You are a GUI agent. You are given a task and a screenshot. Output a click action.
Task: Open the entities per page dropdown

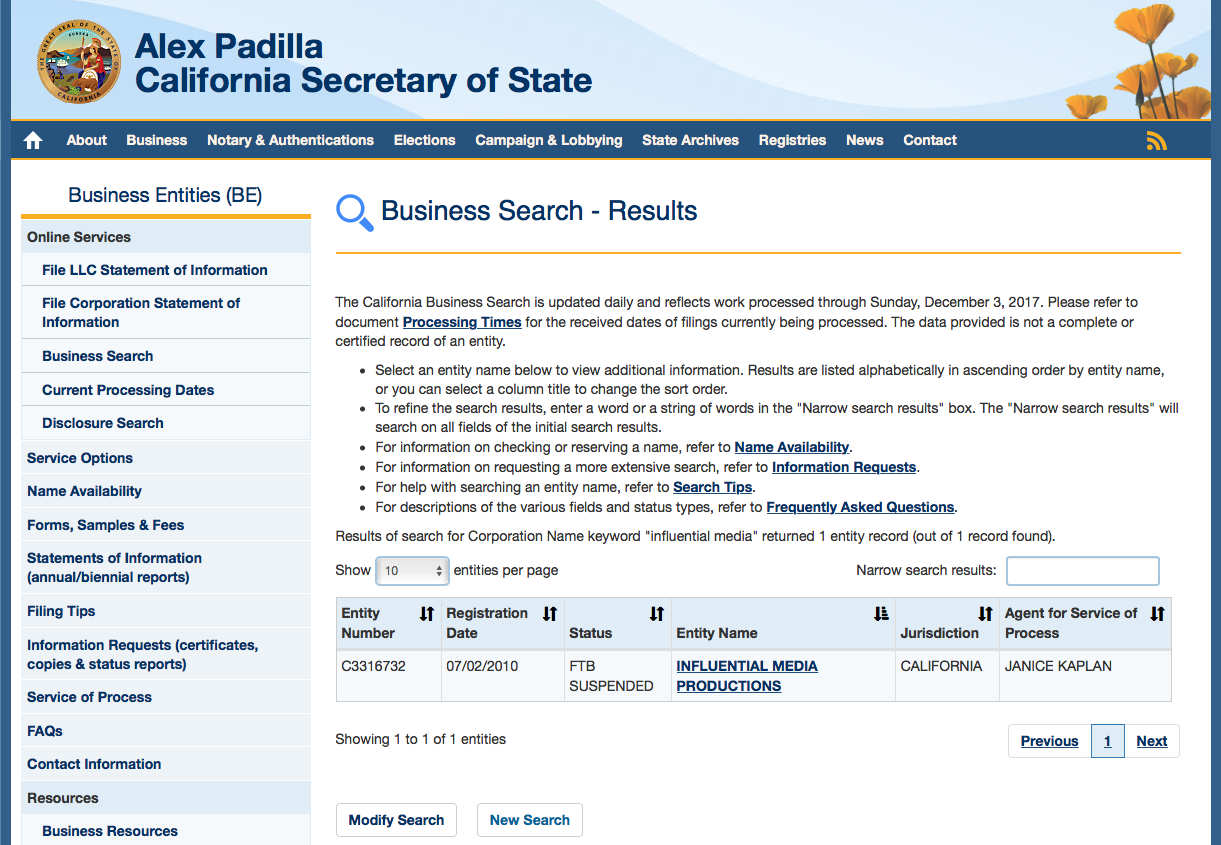(x=412, y=571)
